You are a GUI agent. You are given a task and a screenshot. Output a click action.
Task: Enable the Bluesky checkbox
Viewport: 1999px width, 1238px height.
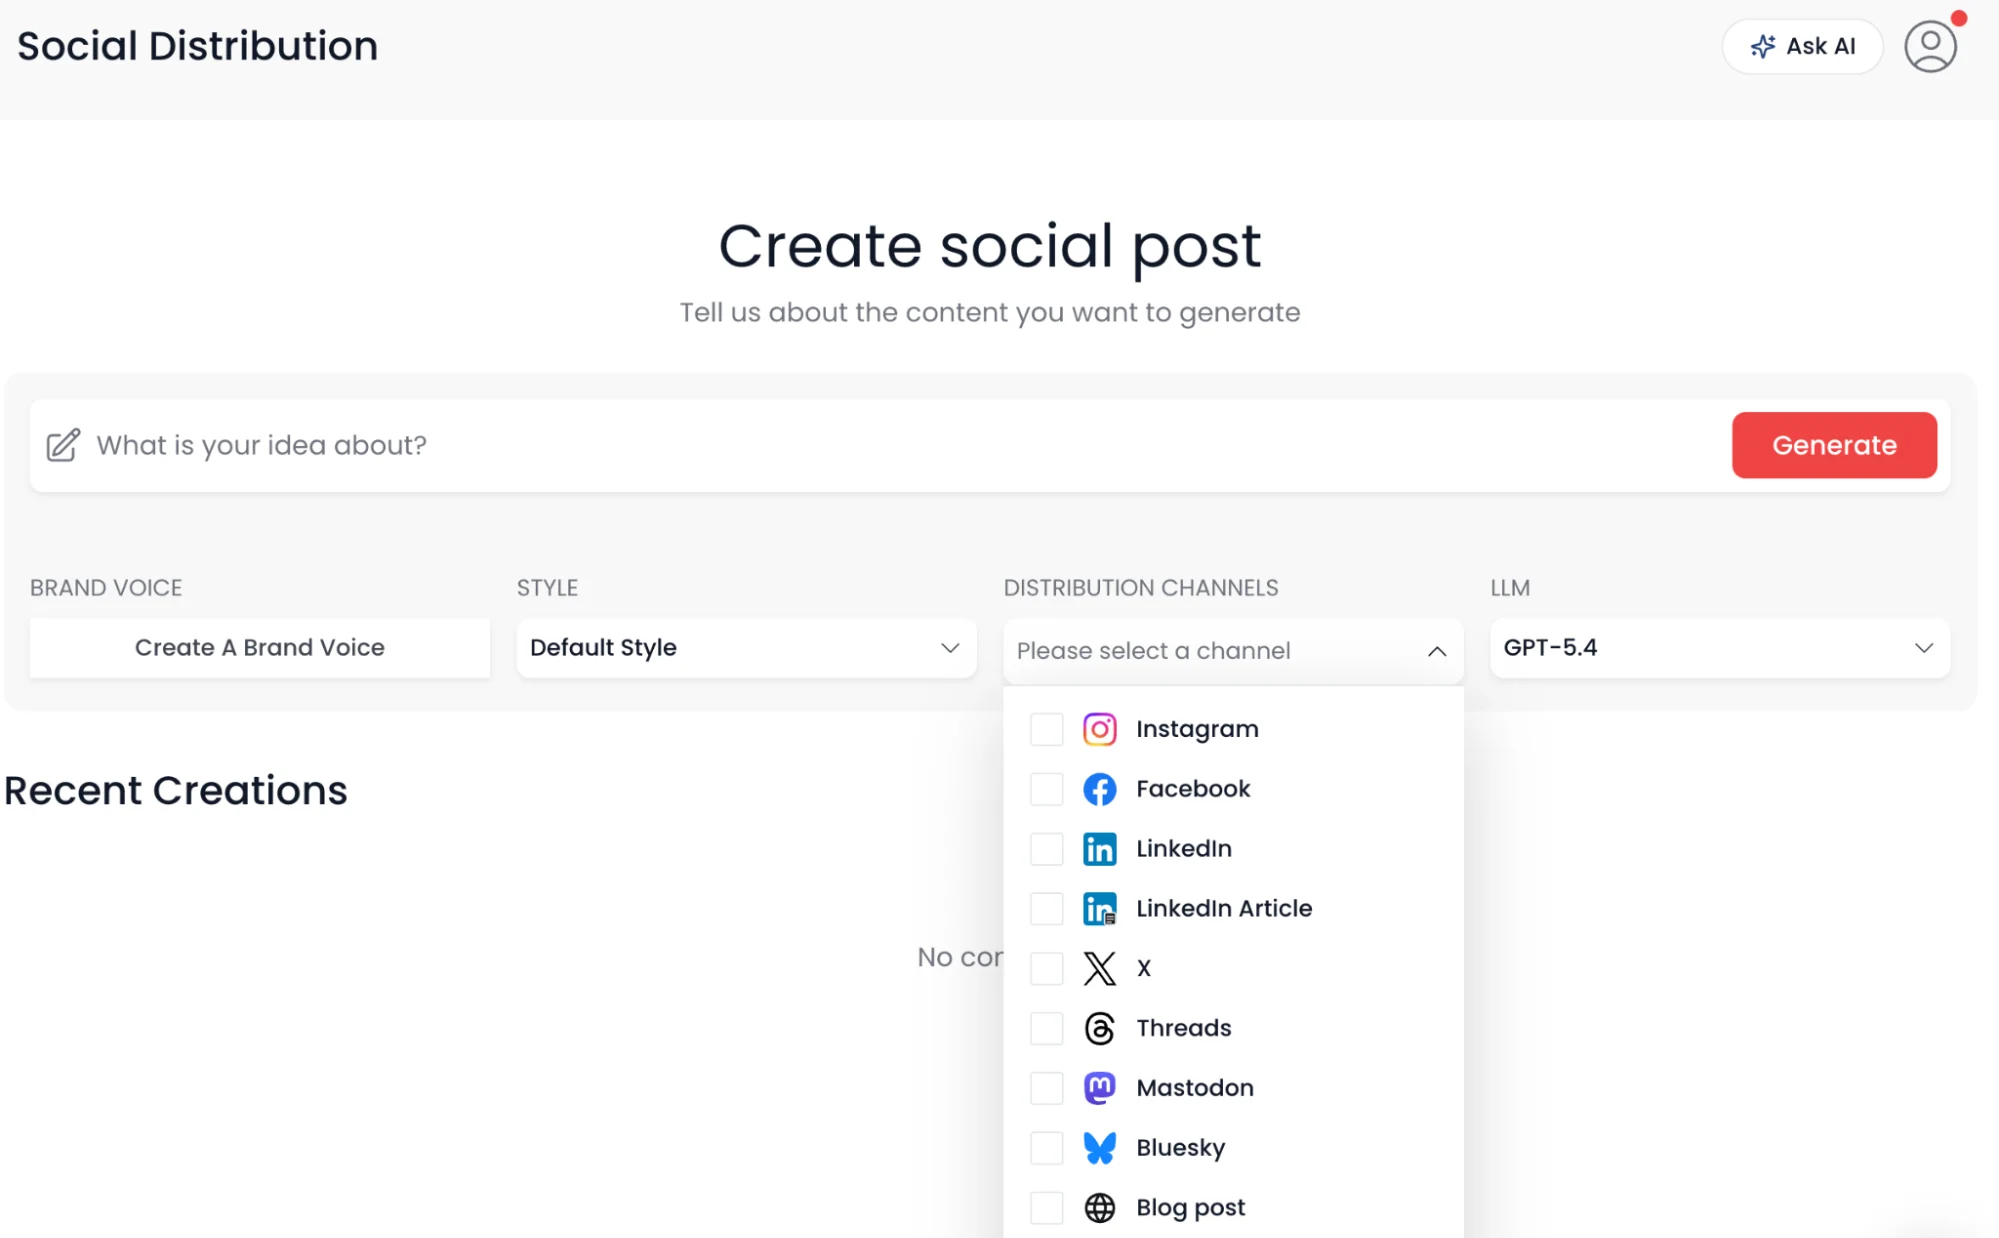coord(1046,1148)
